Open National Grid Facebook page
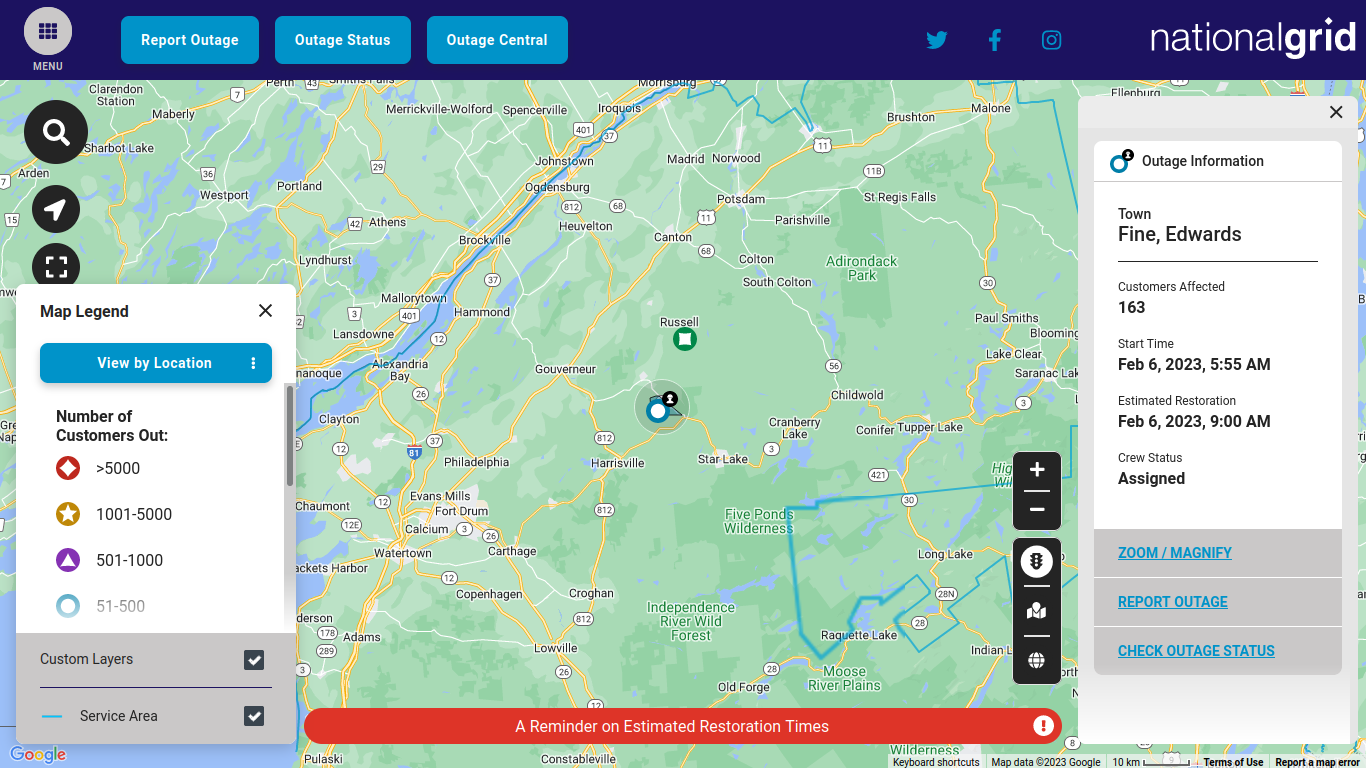1366x768 pixels. coord(994,40)
